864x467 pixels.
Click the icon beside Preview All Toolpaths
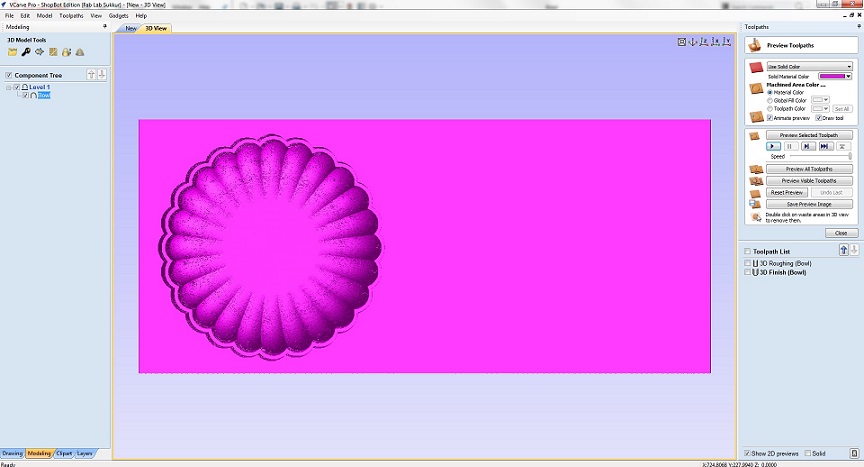pos(756,169)
